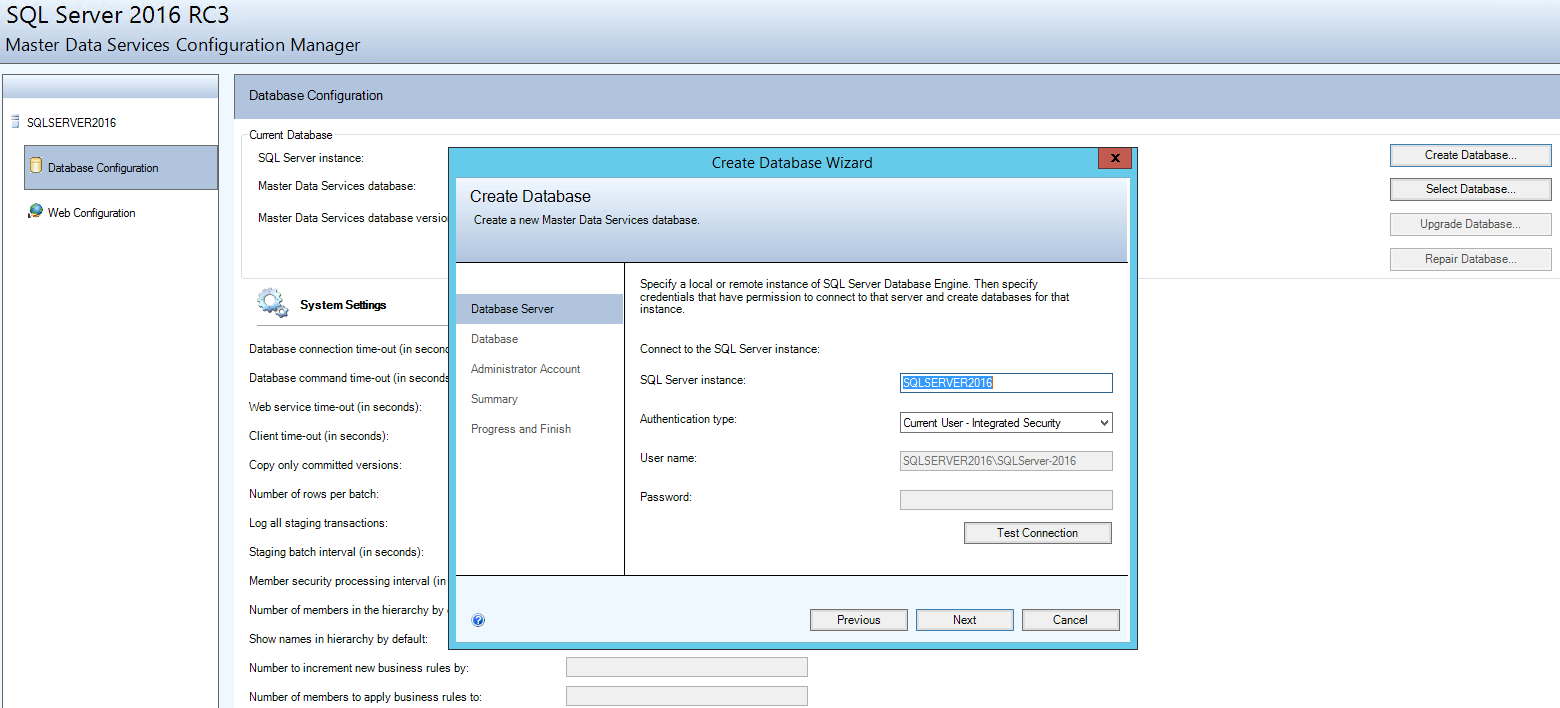Image resolution: width=1560 pixels, height=708 pixels.
Task: Click Previous in the wizard
Action: point(859,620)
